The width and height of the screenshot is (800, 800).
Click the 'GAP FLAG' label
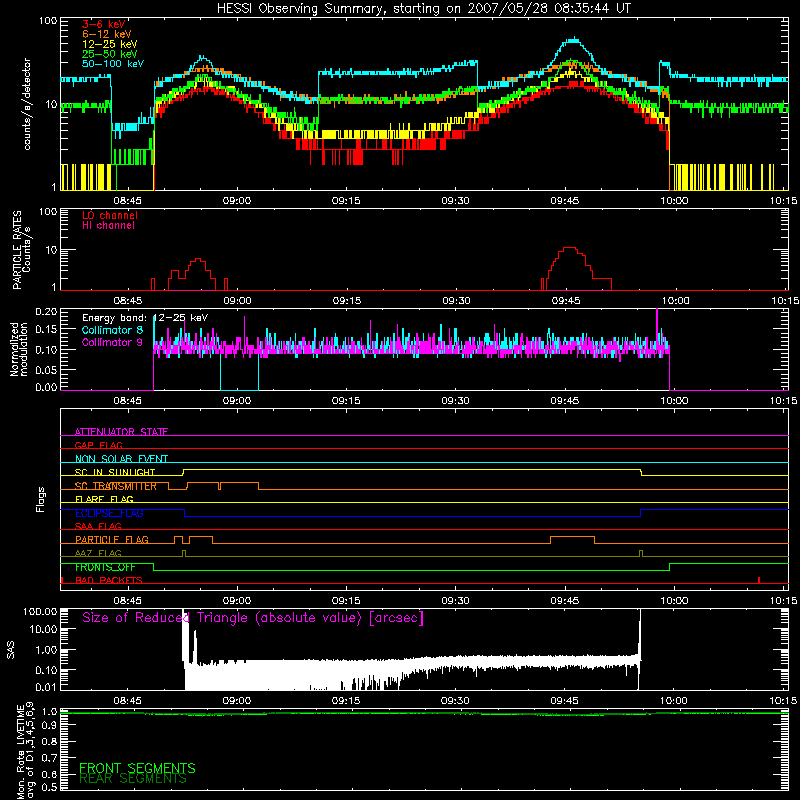coord(98,445)
